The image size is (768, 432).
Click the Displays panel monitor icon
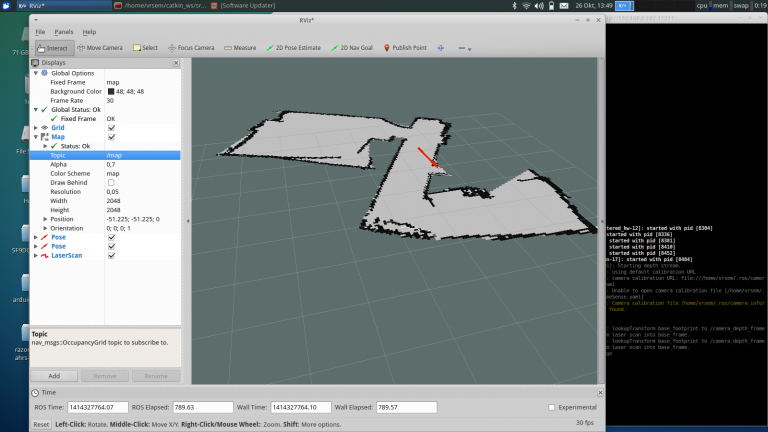[35, 63]
